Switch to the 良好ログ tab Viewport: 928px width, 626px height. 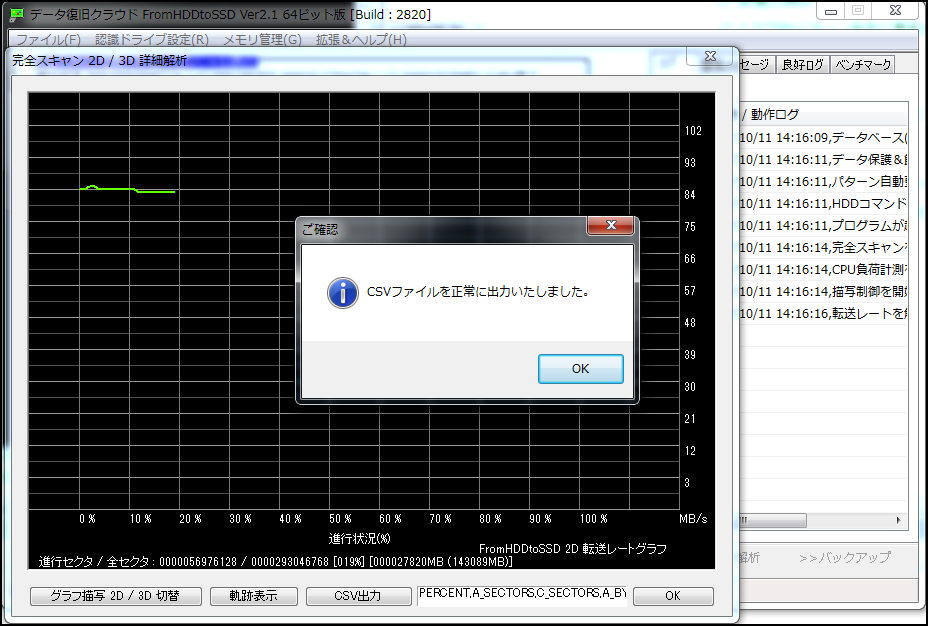click(802, 64)
